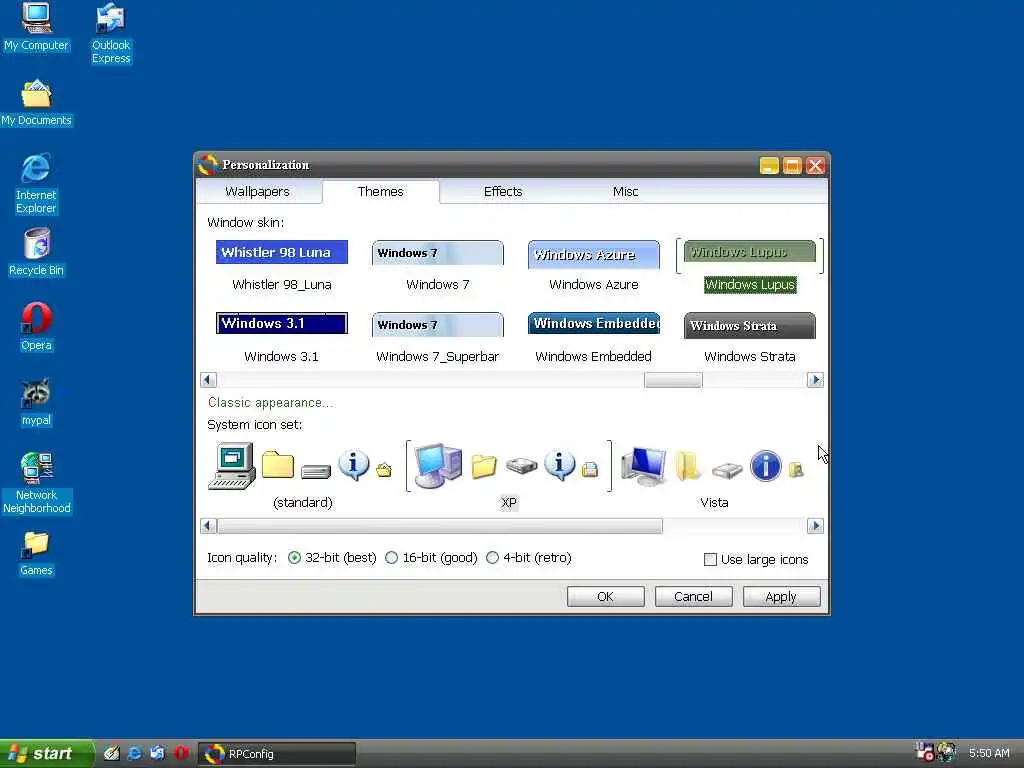The width and height of the screenshot is (1024, 768).
Task: Select the Windows 3.1 skin preview
Action: (x=281, y=323)
